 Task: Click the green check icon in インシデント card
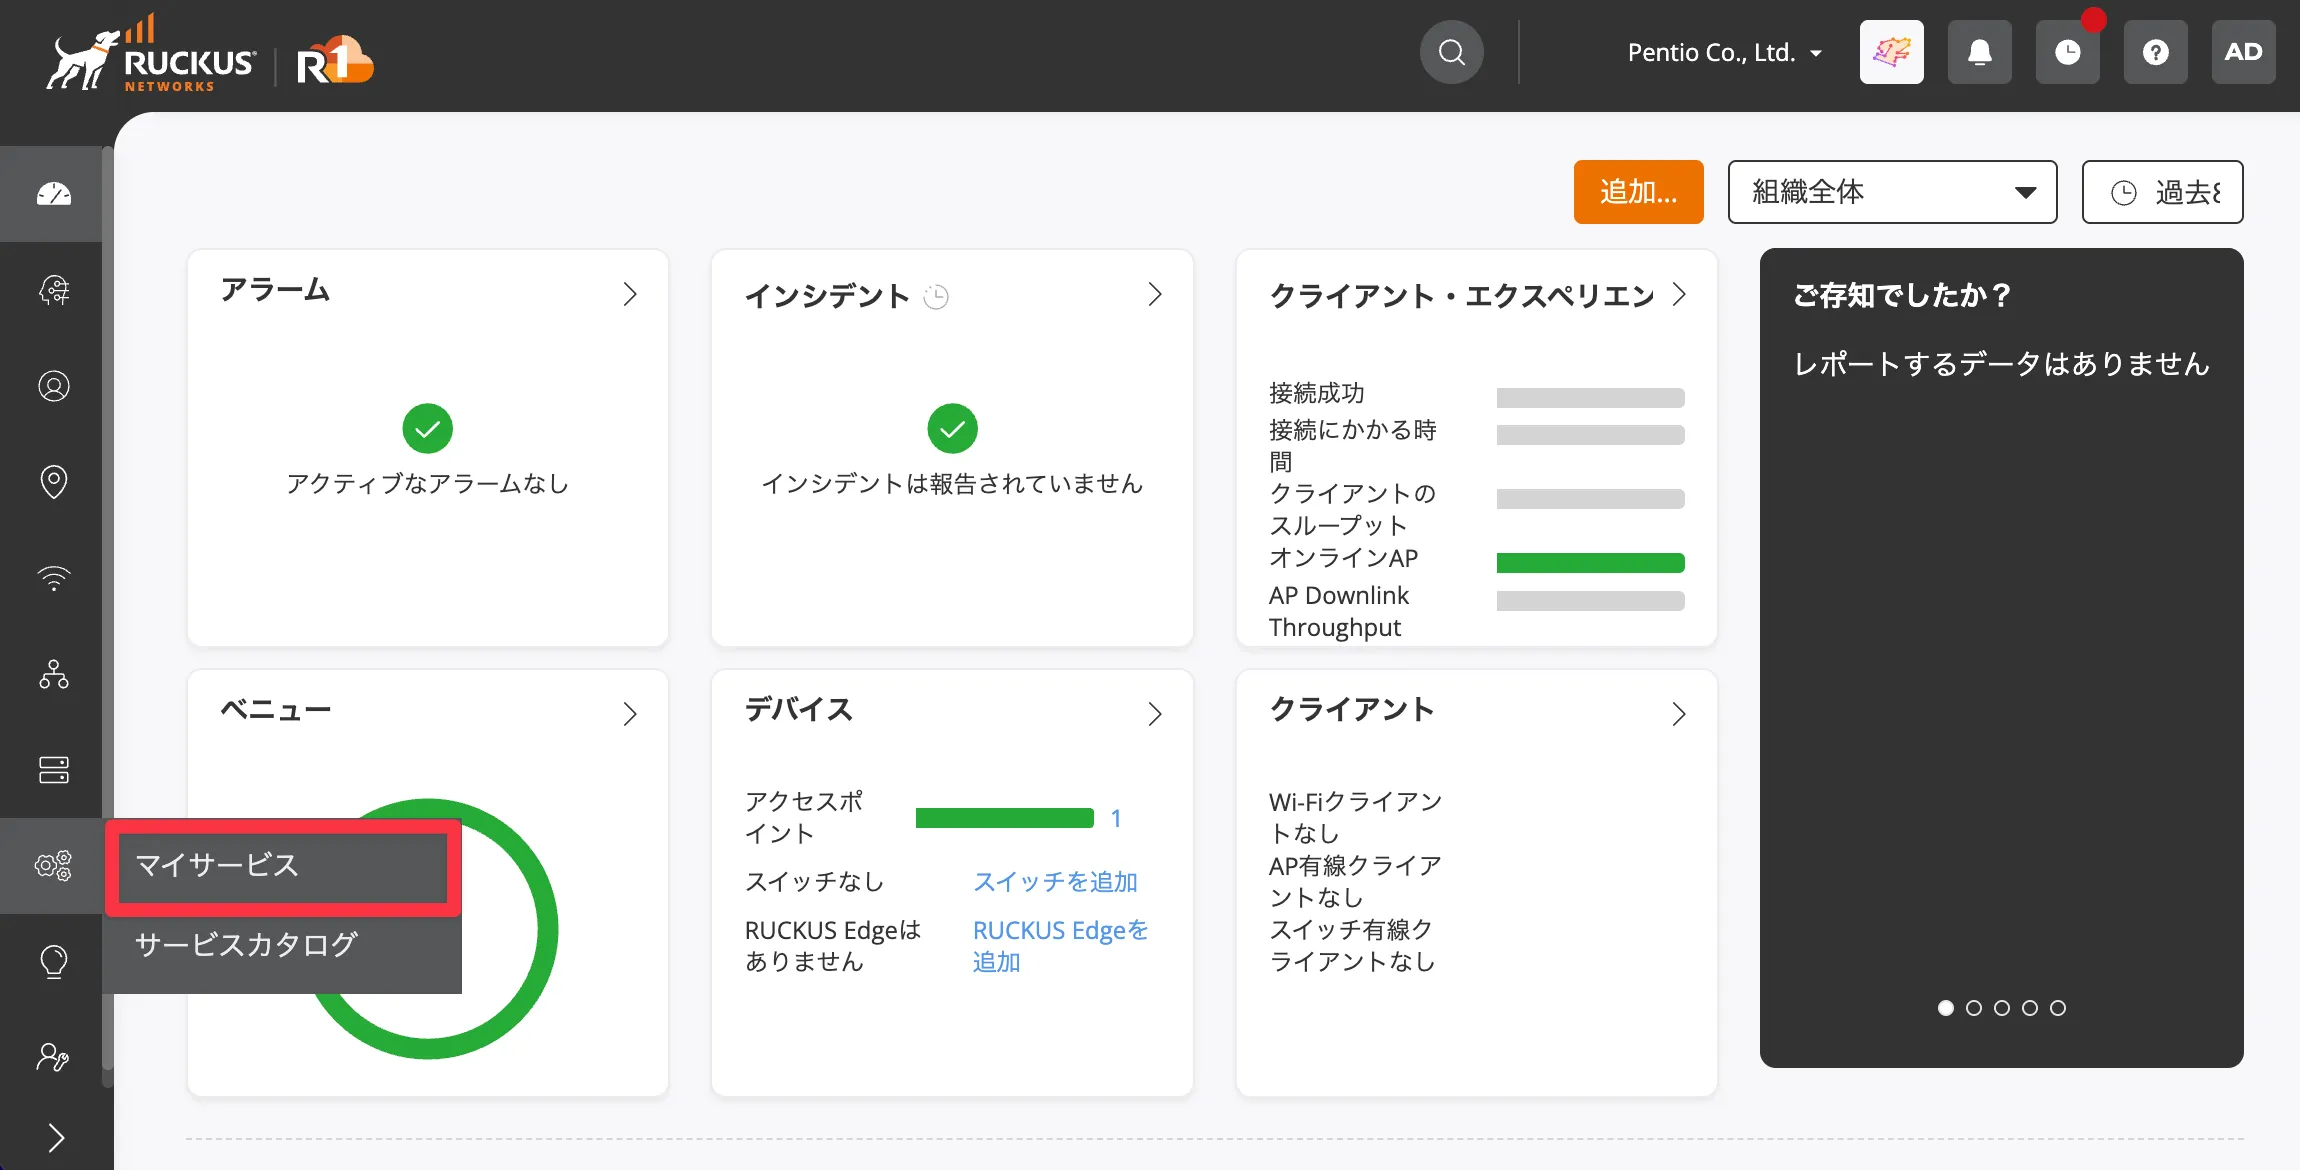952,429
